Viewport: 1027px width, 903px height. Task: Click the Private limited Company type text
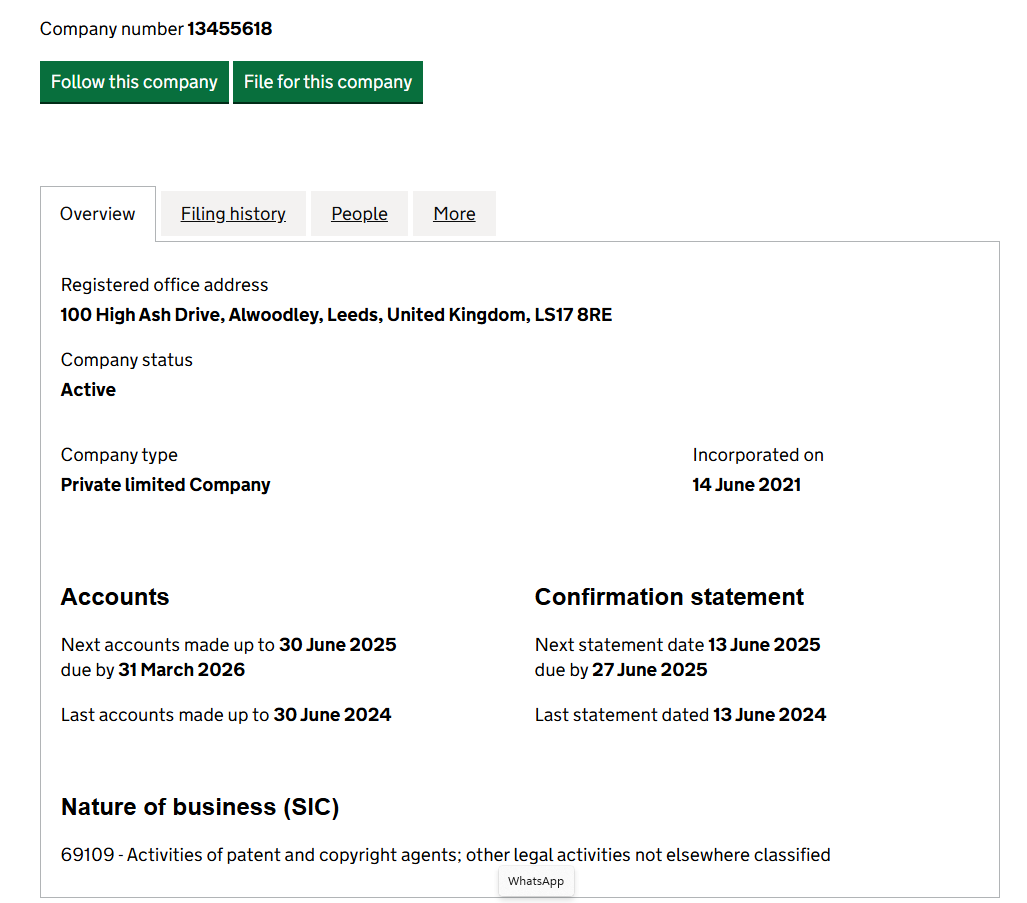166,485
